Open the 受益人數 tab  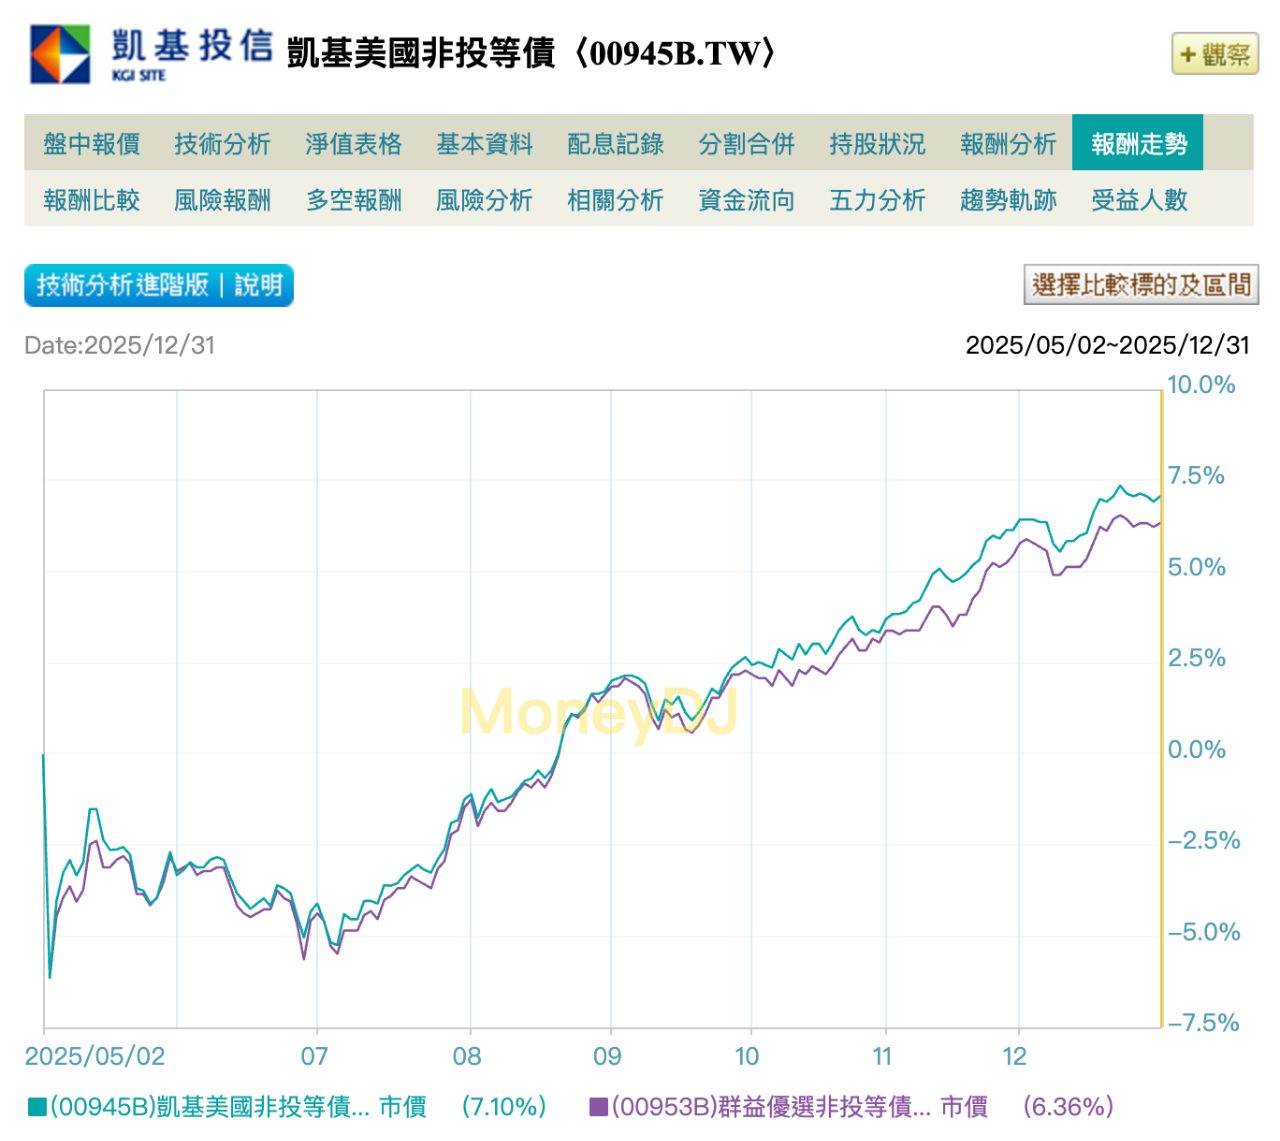coord(1139,200)
